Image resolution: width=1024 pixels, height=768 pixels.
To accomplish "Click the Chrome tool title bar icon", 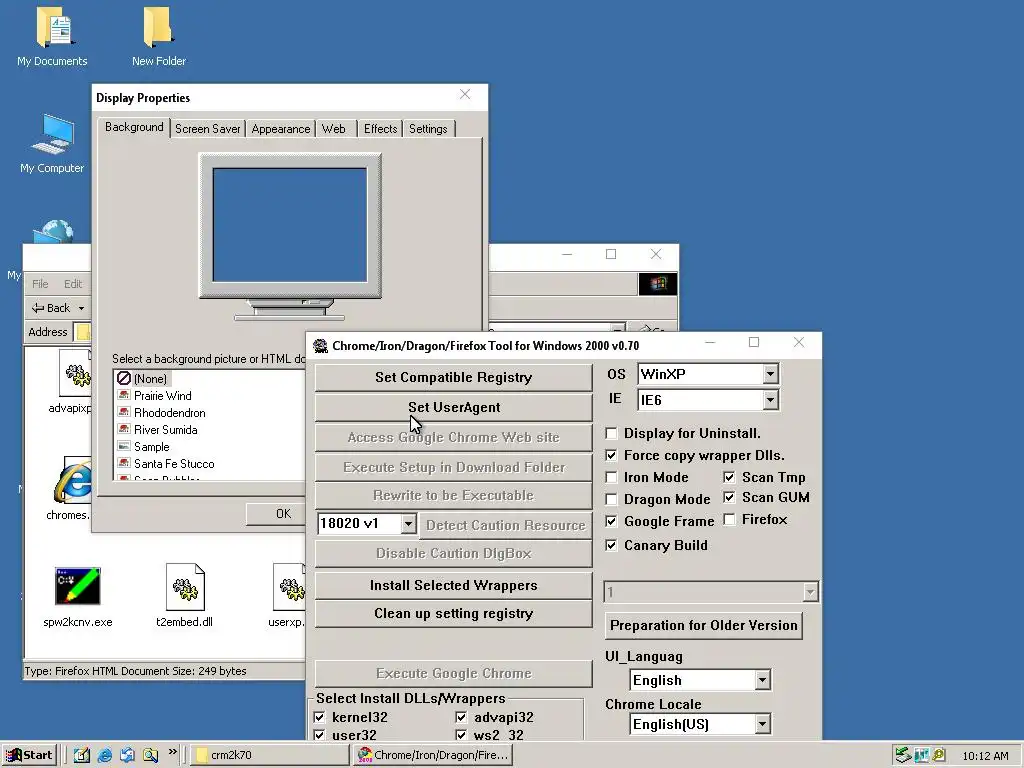I will [x=321, y=345].
